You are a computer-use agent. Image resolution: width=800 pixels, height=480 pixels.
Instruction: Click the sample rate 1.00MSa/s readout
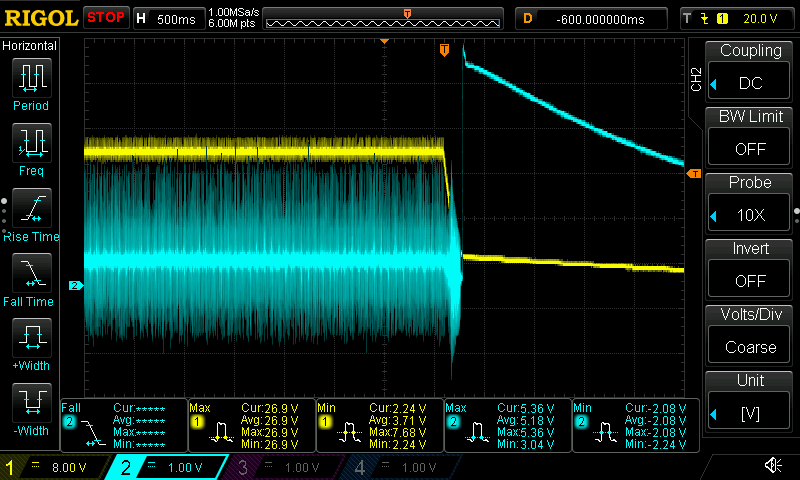coord(234,12)
